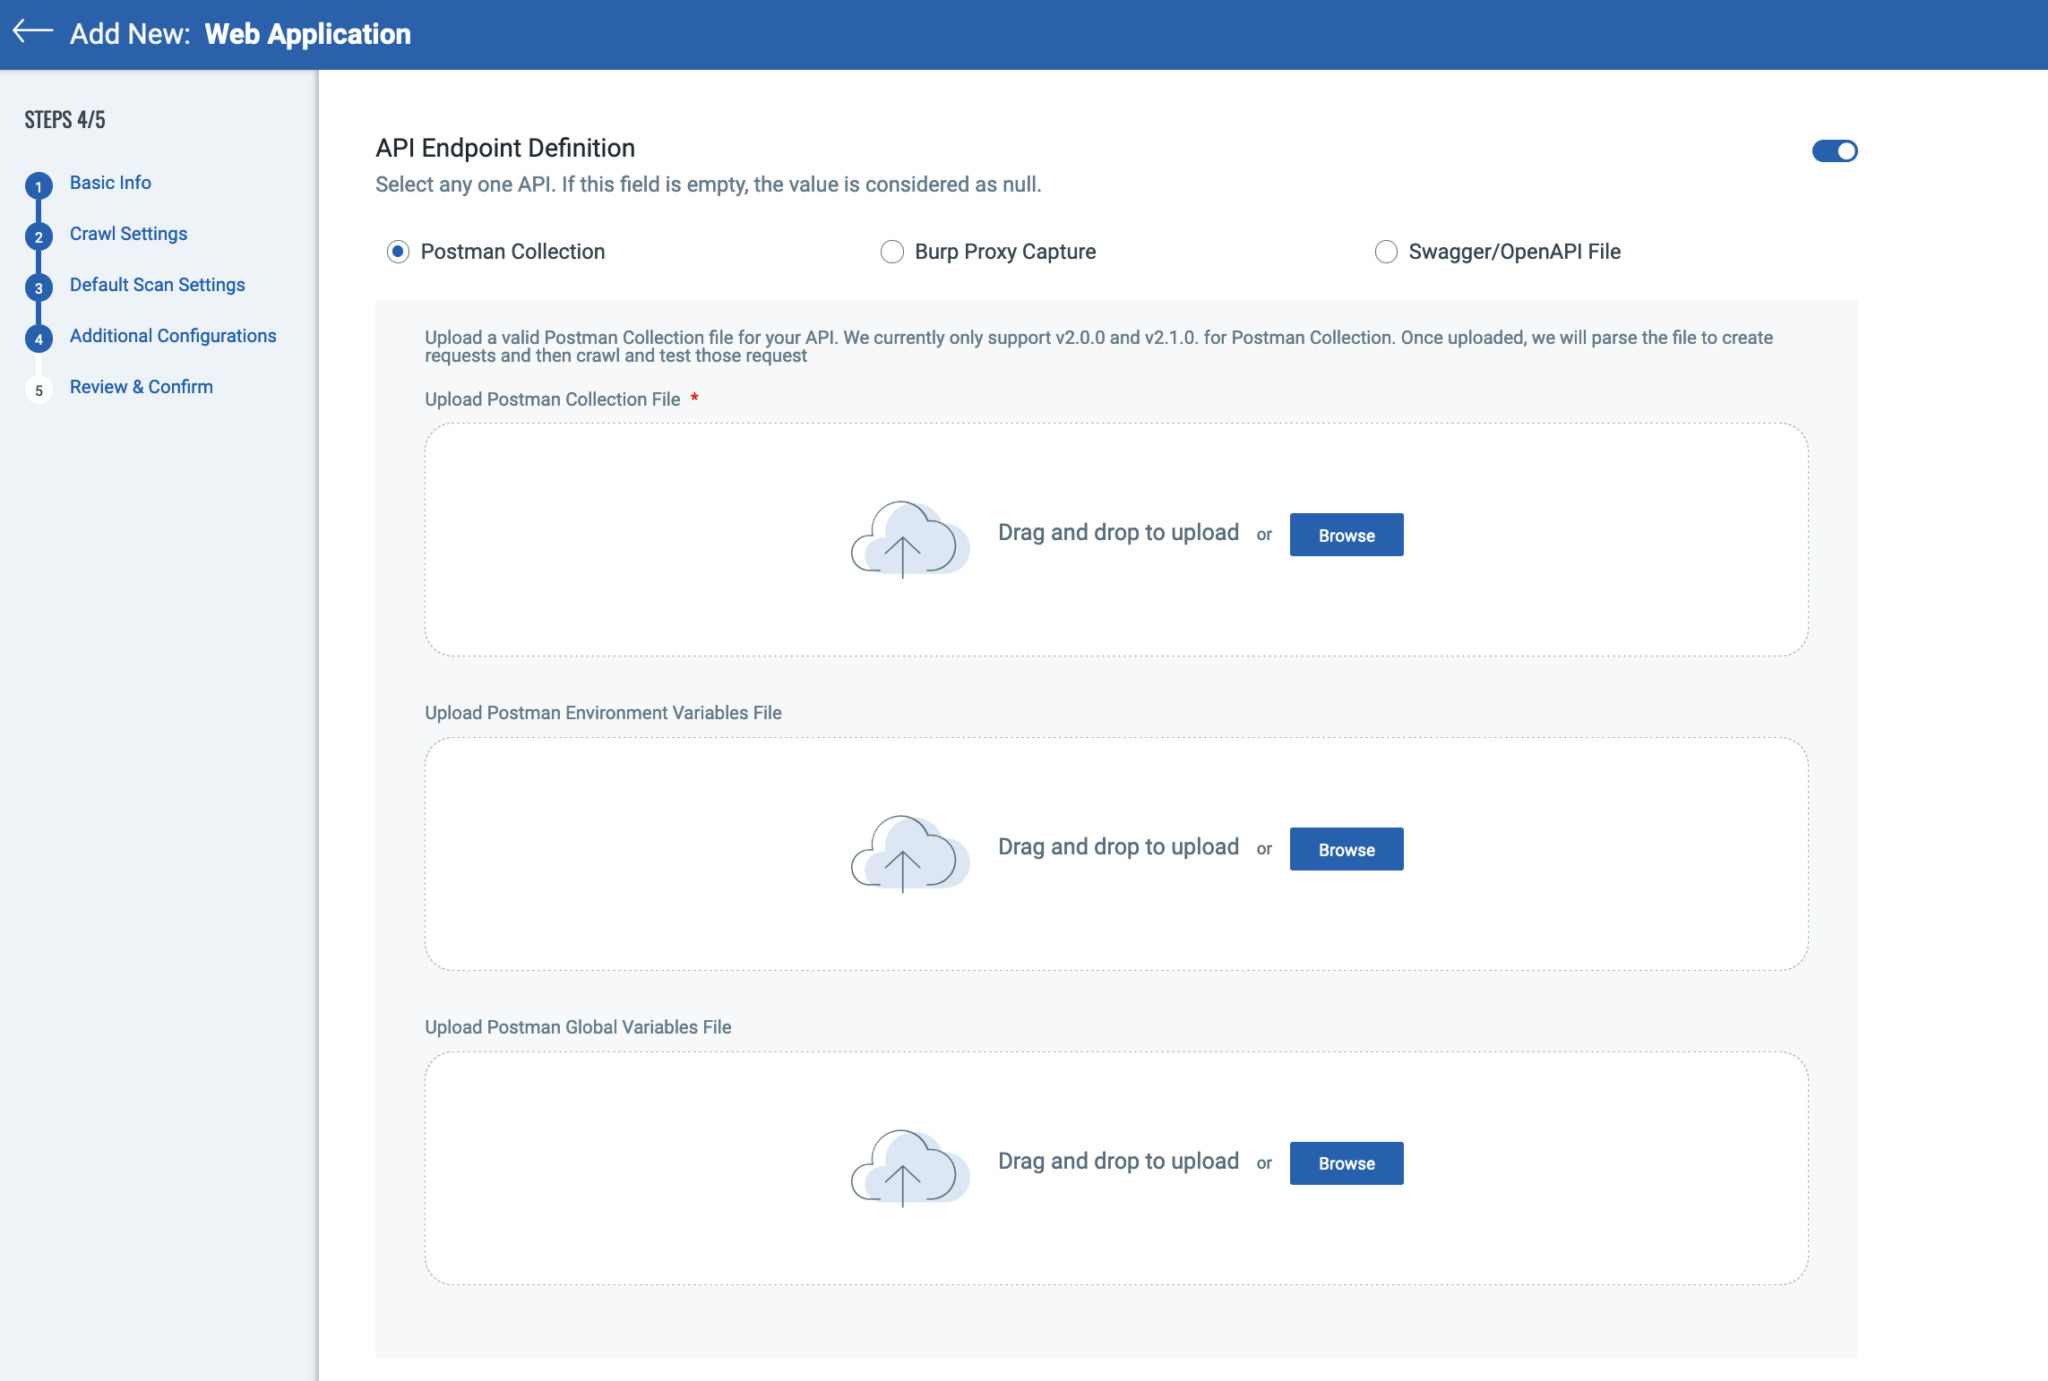The height and width of the screenshot is (1381, 2048).
Task: Click Browse for the Postman Collection File
Action: click(x=1346, y=534)
